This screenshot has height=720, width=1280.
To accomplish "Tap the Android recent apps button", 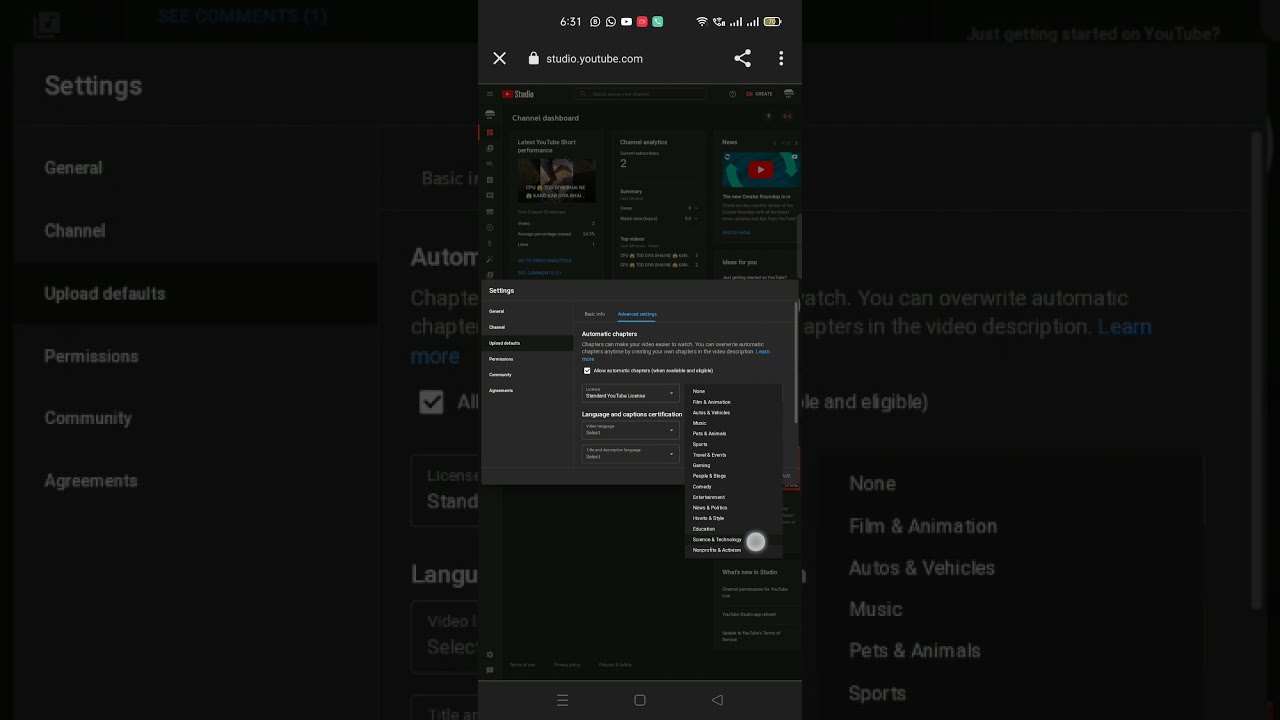I will 562,700.
